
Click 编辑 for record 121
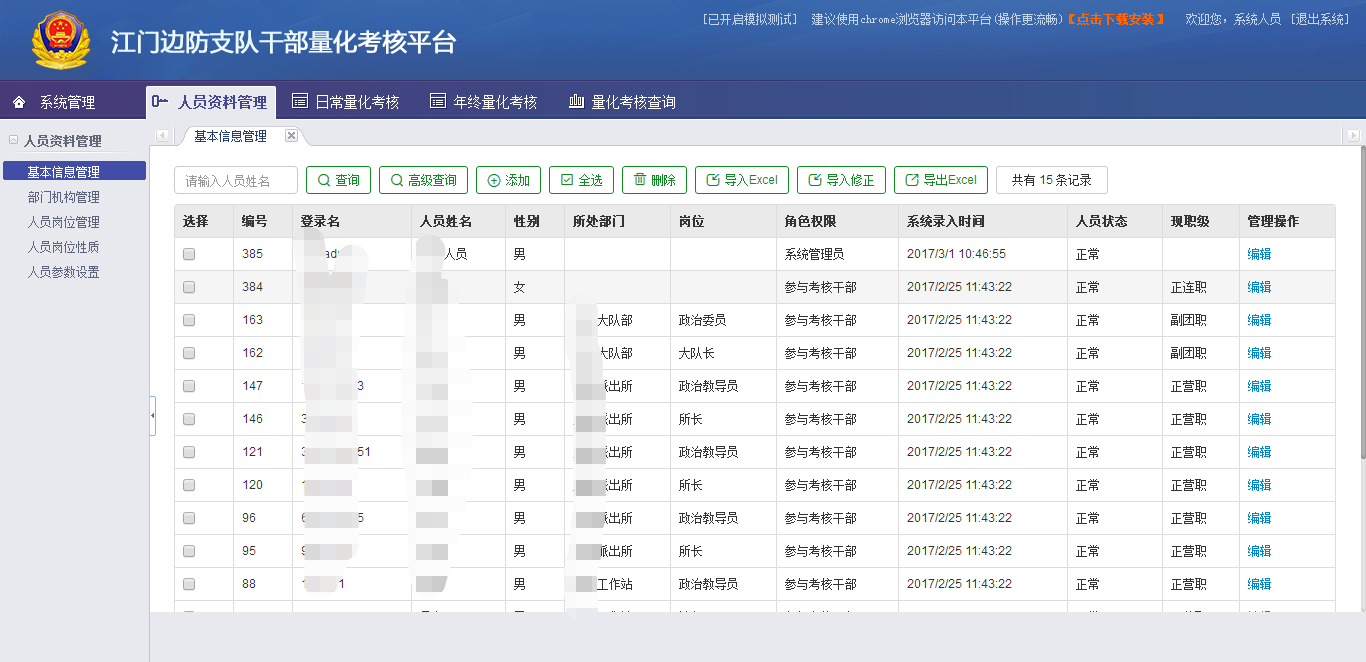pos(1259,452)
